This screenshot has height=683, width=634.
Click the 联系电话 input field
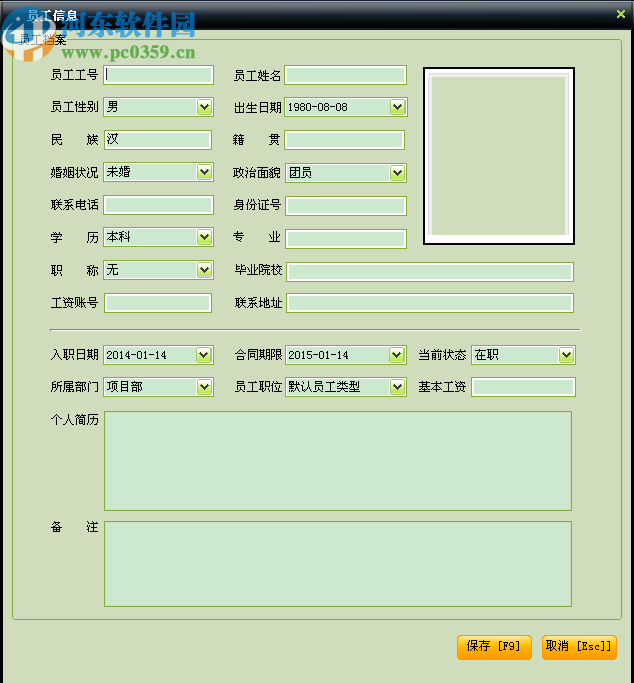point(158,205)
